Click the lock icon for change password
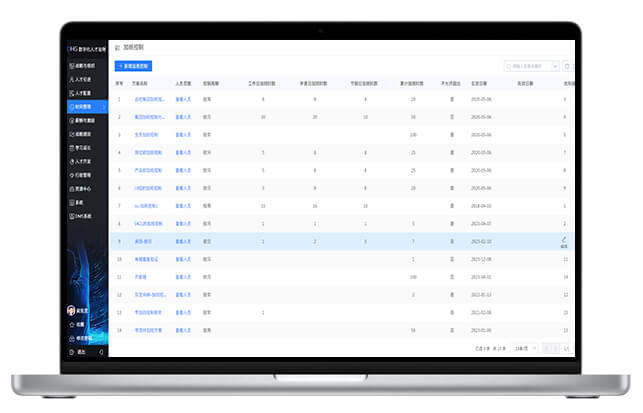 coord(71,338)
